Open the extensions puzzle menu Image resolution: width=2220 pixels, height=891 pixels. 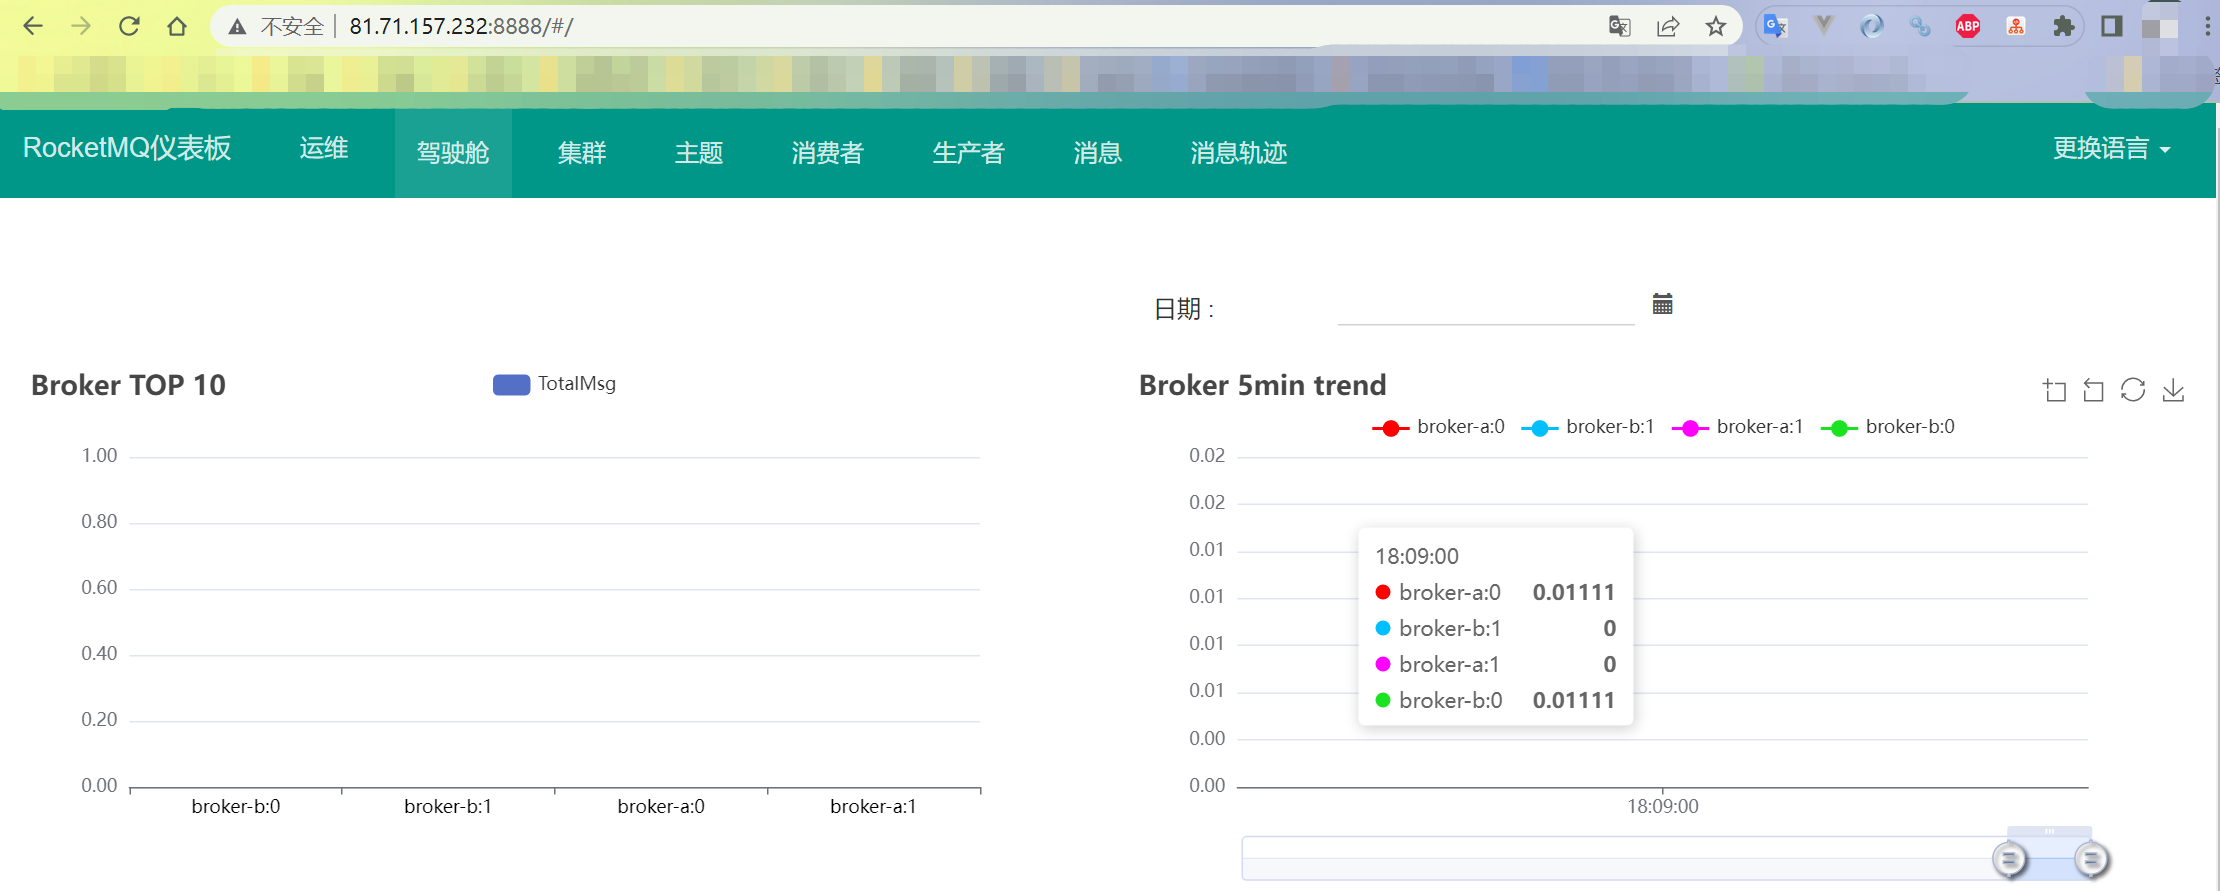(x=2063, y=27)
